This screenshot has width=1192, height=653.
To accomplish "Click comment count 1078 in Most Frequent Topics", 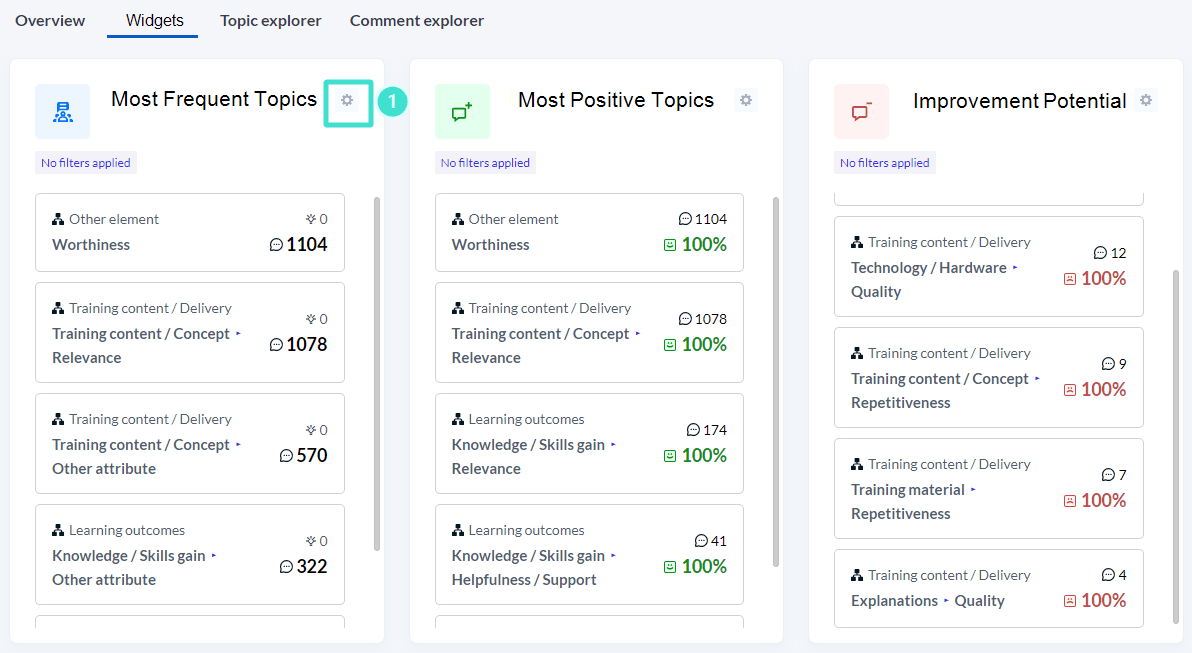I will [306, 344].
